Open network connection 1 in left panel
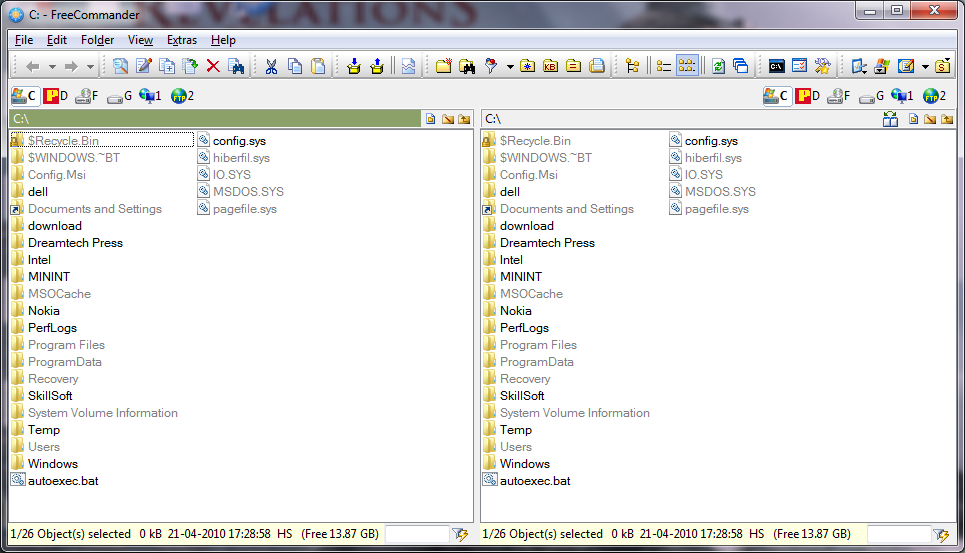965x553 pixels. tap(150, 96)
